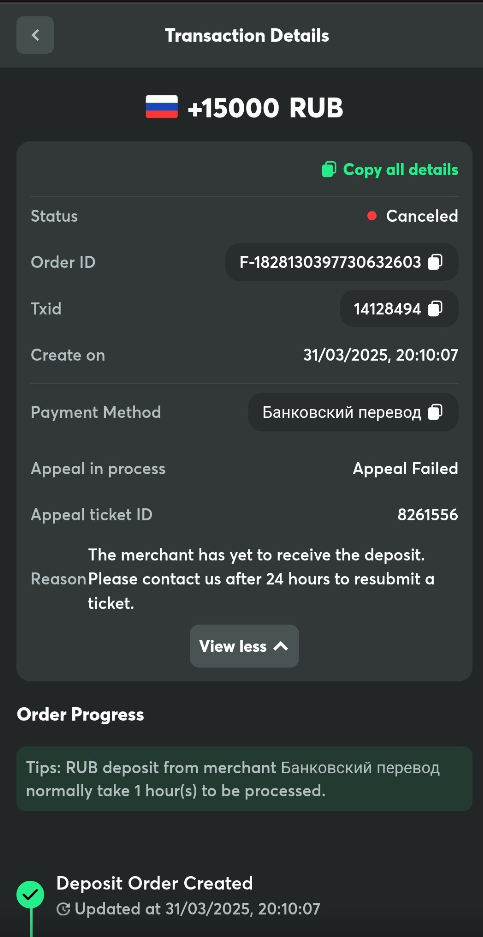
Task: Click the refresh icon beside Updated at
Action: click(63, 910)
